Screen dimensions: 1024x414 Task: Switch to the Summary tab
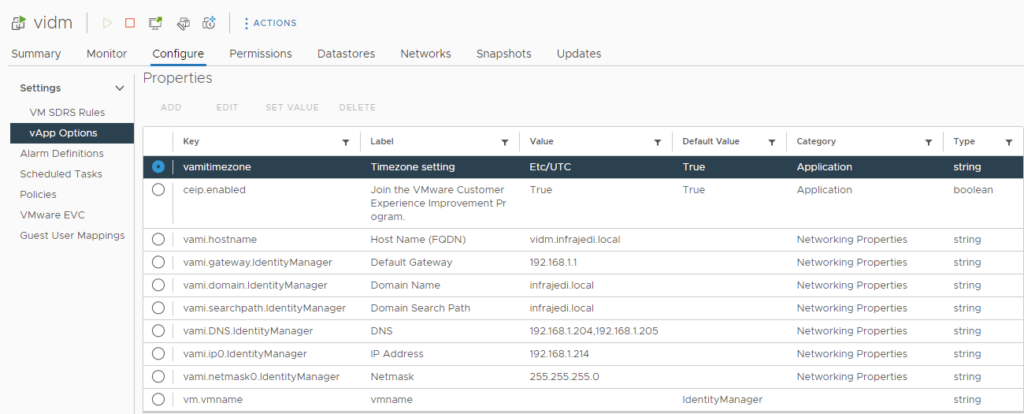coord(36,54)
